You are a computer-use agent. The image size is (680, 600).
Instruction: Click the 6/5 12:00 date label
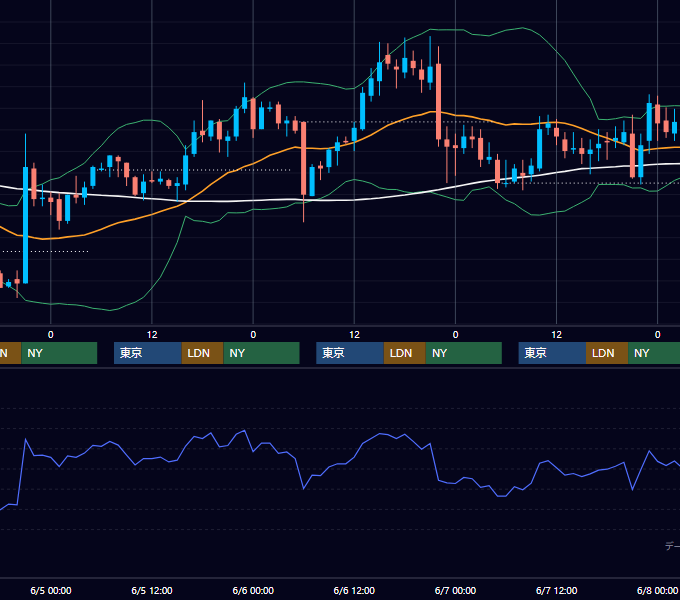coord(152,590)
